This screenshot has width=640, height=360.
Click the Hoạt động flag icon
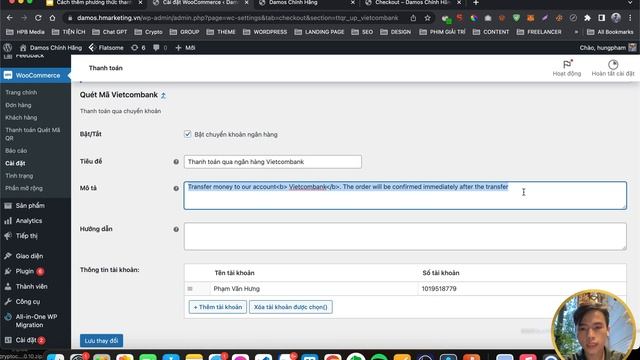pyautogui.click(x=567, y=64)
